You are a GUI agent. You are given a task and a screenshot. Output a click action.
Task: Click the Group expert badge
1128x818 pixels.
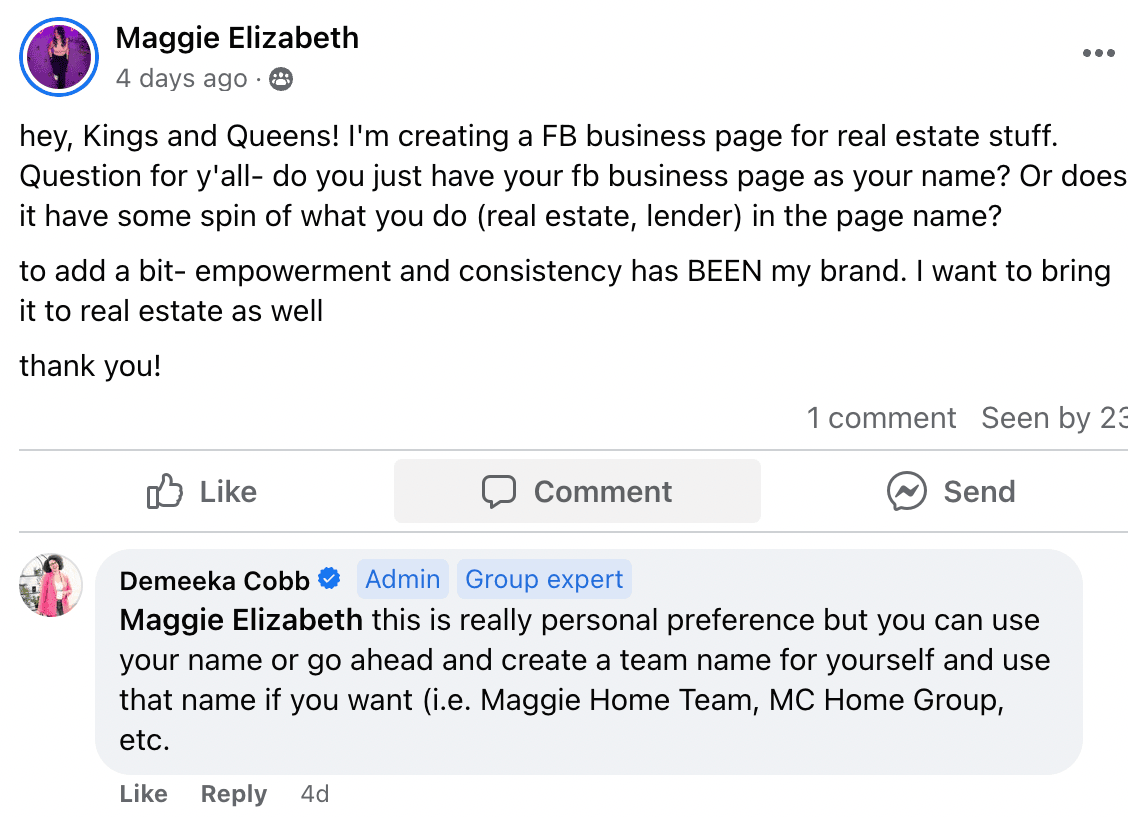pos(544,580)
